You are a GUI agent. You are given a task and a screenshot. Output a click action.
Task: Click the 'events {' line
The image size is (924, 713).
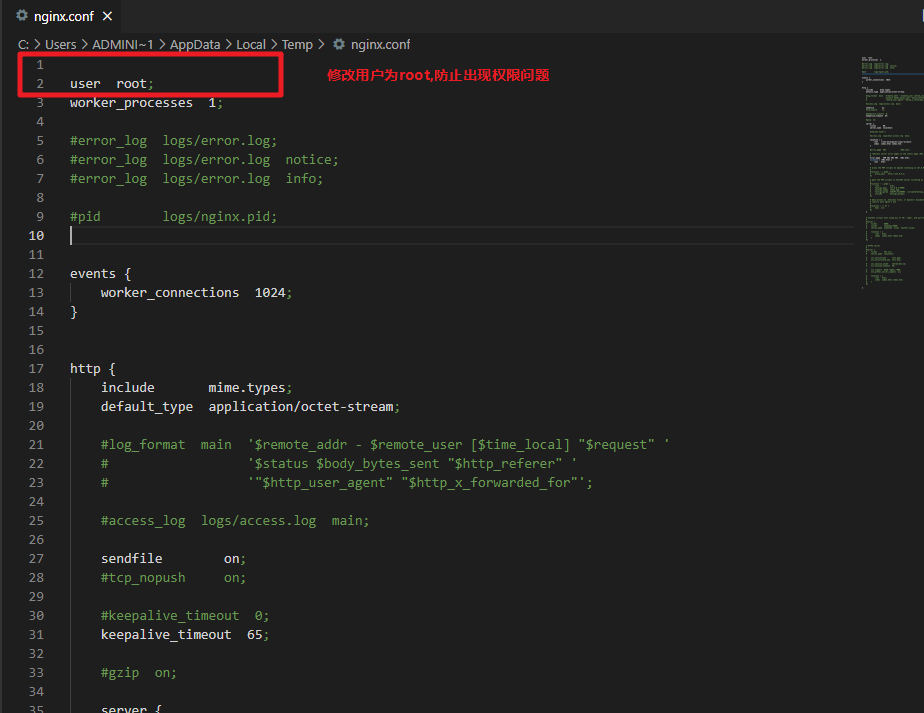point(100,274)
